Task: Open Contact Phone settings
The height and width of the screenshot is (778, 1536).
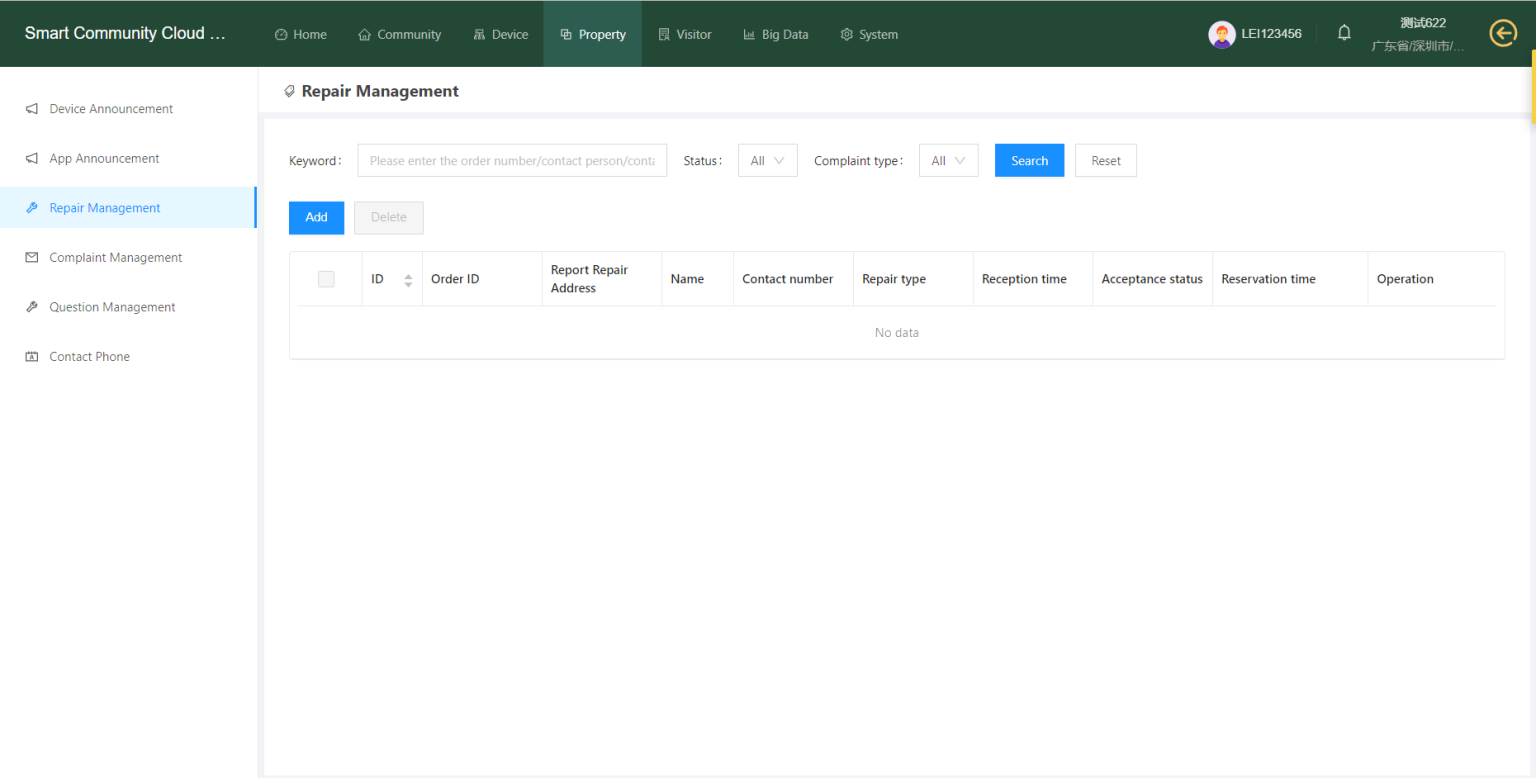Action: (x=89, y=356)
